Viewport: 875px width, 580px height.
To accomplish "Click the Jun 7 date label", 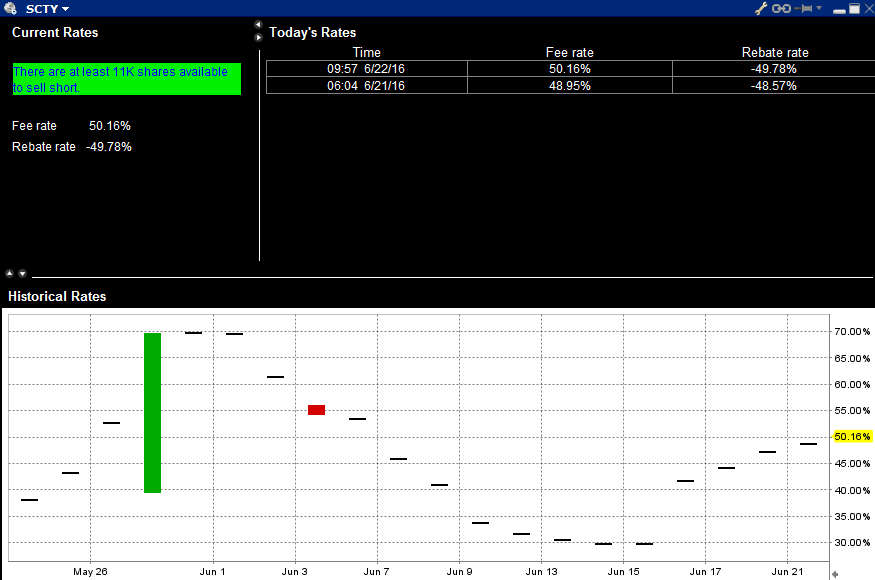I will (377, 572).
